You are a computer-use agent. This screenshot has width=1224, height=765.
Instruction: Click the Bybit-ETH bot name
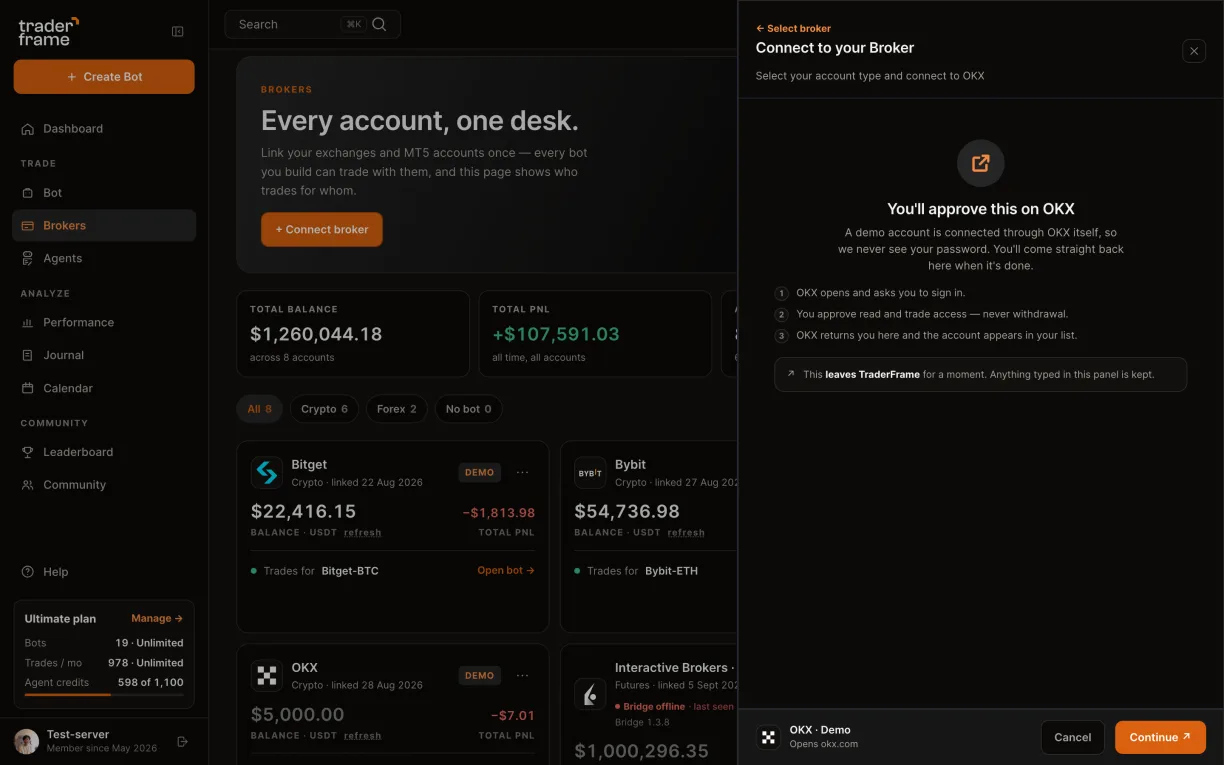click(671, 571)
